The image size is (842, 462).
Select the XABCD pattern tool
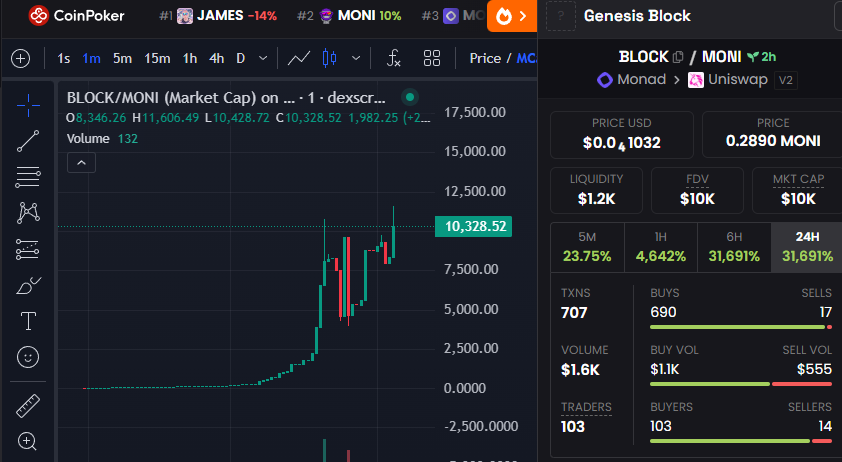click(x=28, y=213)
